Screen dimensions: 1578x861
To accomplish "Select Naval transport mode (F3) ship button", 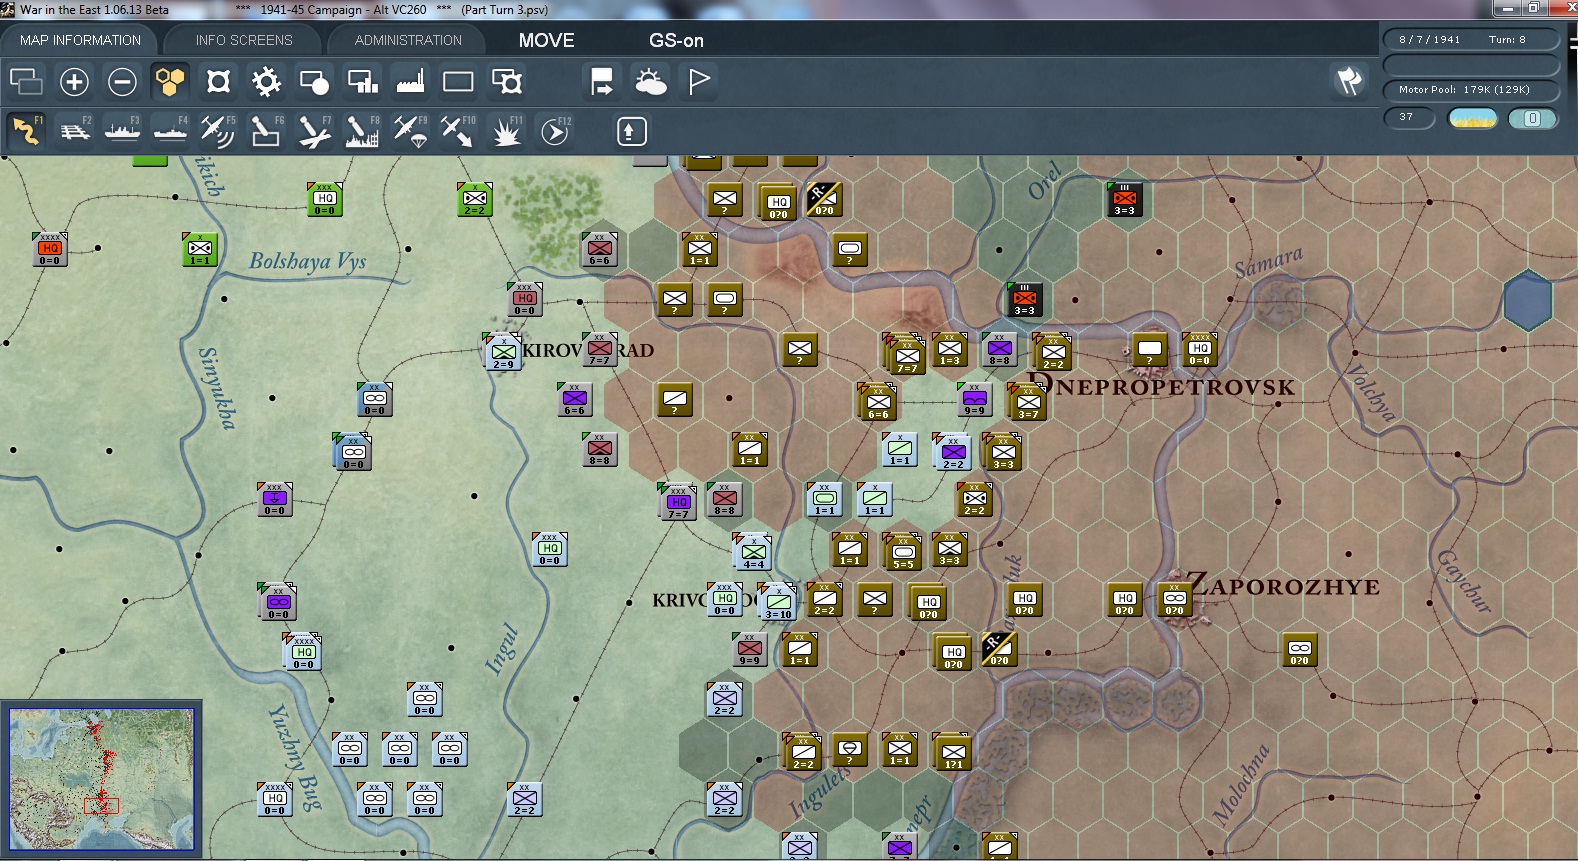I will (122, 131).
